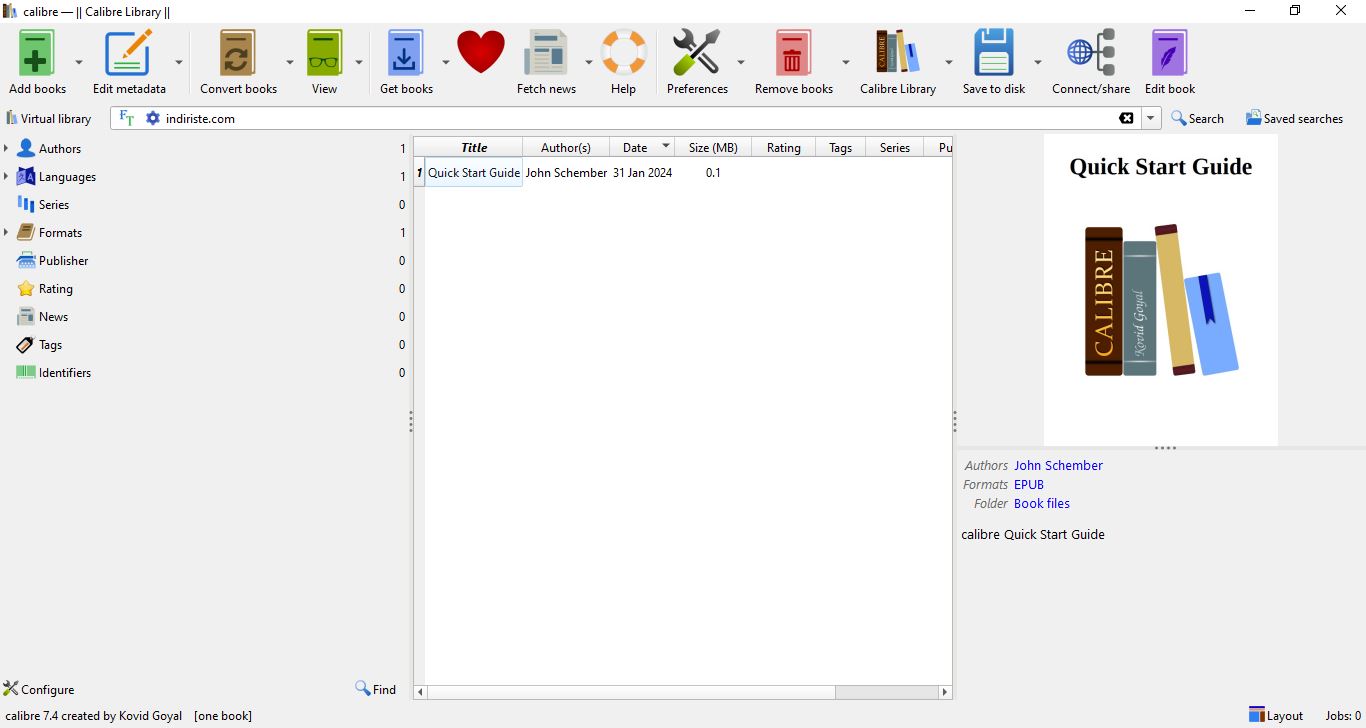Click the Virtual library button
Image resolution: width=1366 pixels, height=728 pixels.
pos(48,118)
